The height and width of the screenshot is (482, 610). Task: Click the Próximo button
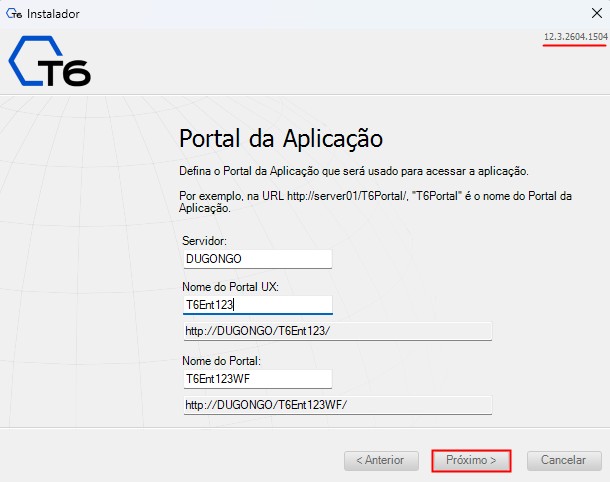click(471, 461)
